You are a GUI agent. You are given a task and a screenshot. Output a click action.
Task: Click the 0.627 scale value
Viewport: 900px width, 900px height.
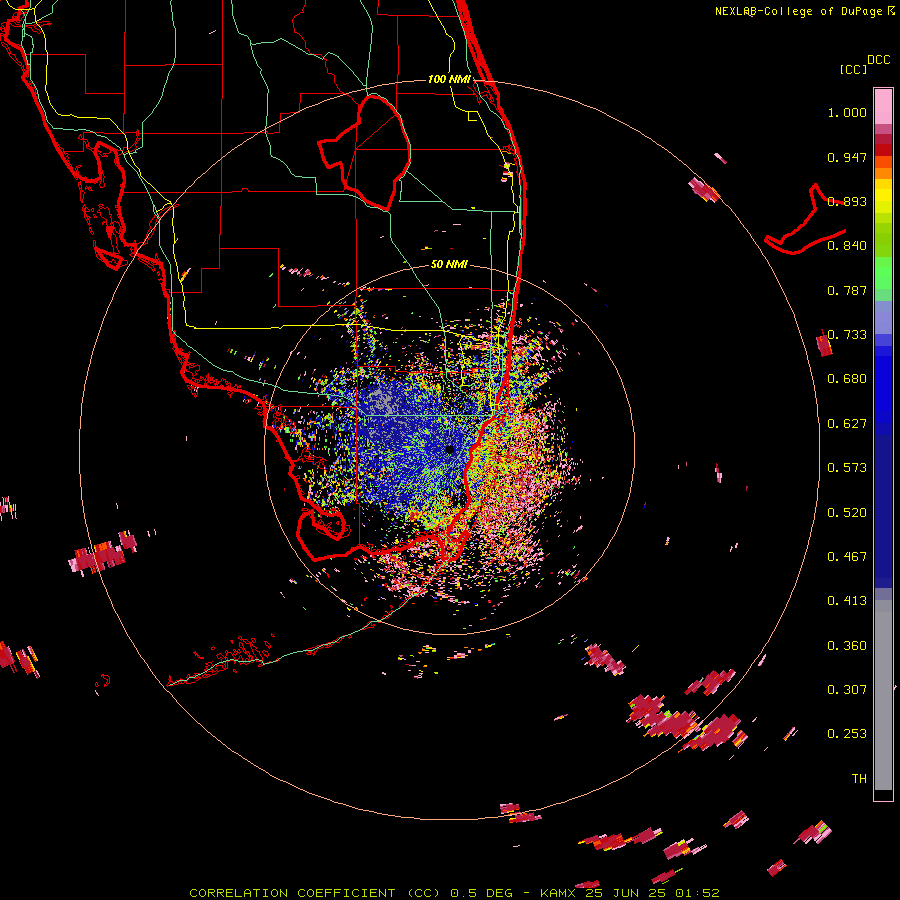coord(847,424)
